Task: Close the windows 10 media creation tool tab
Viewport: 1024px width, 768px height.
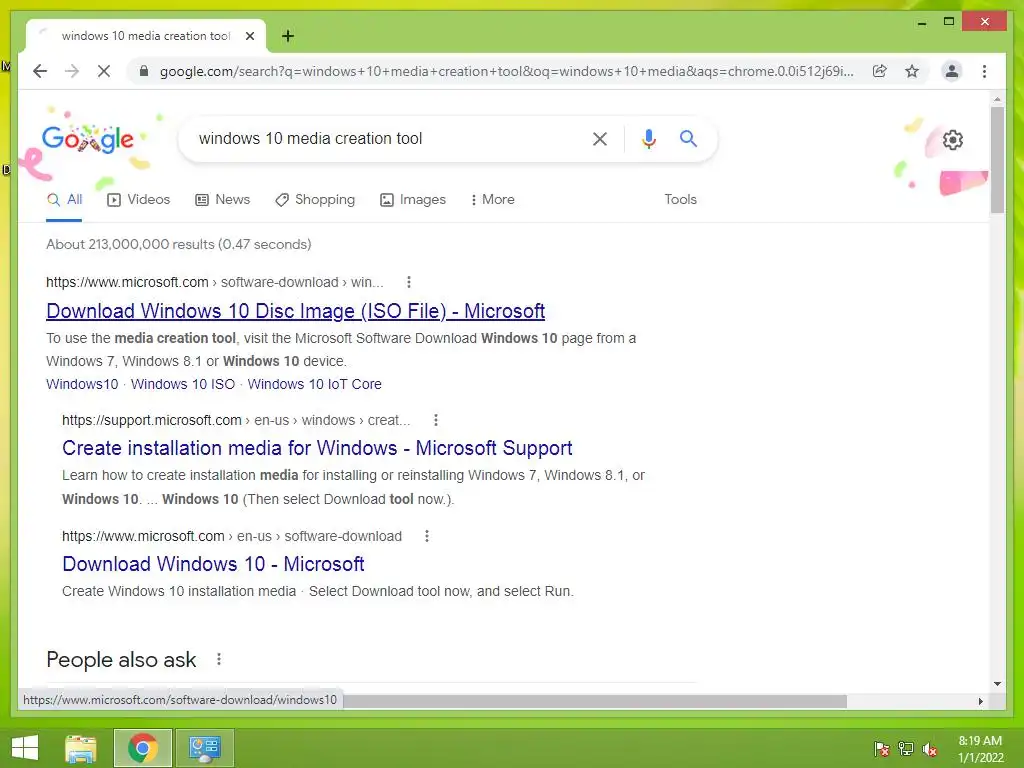Action: point(249,36)
